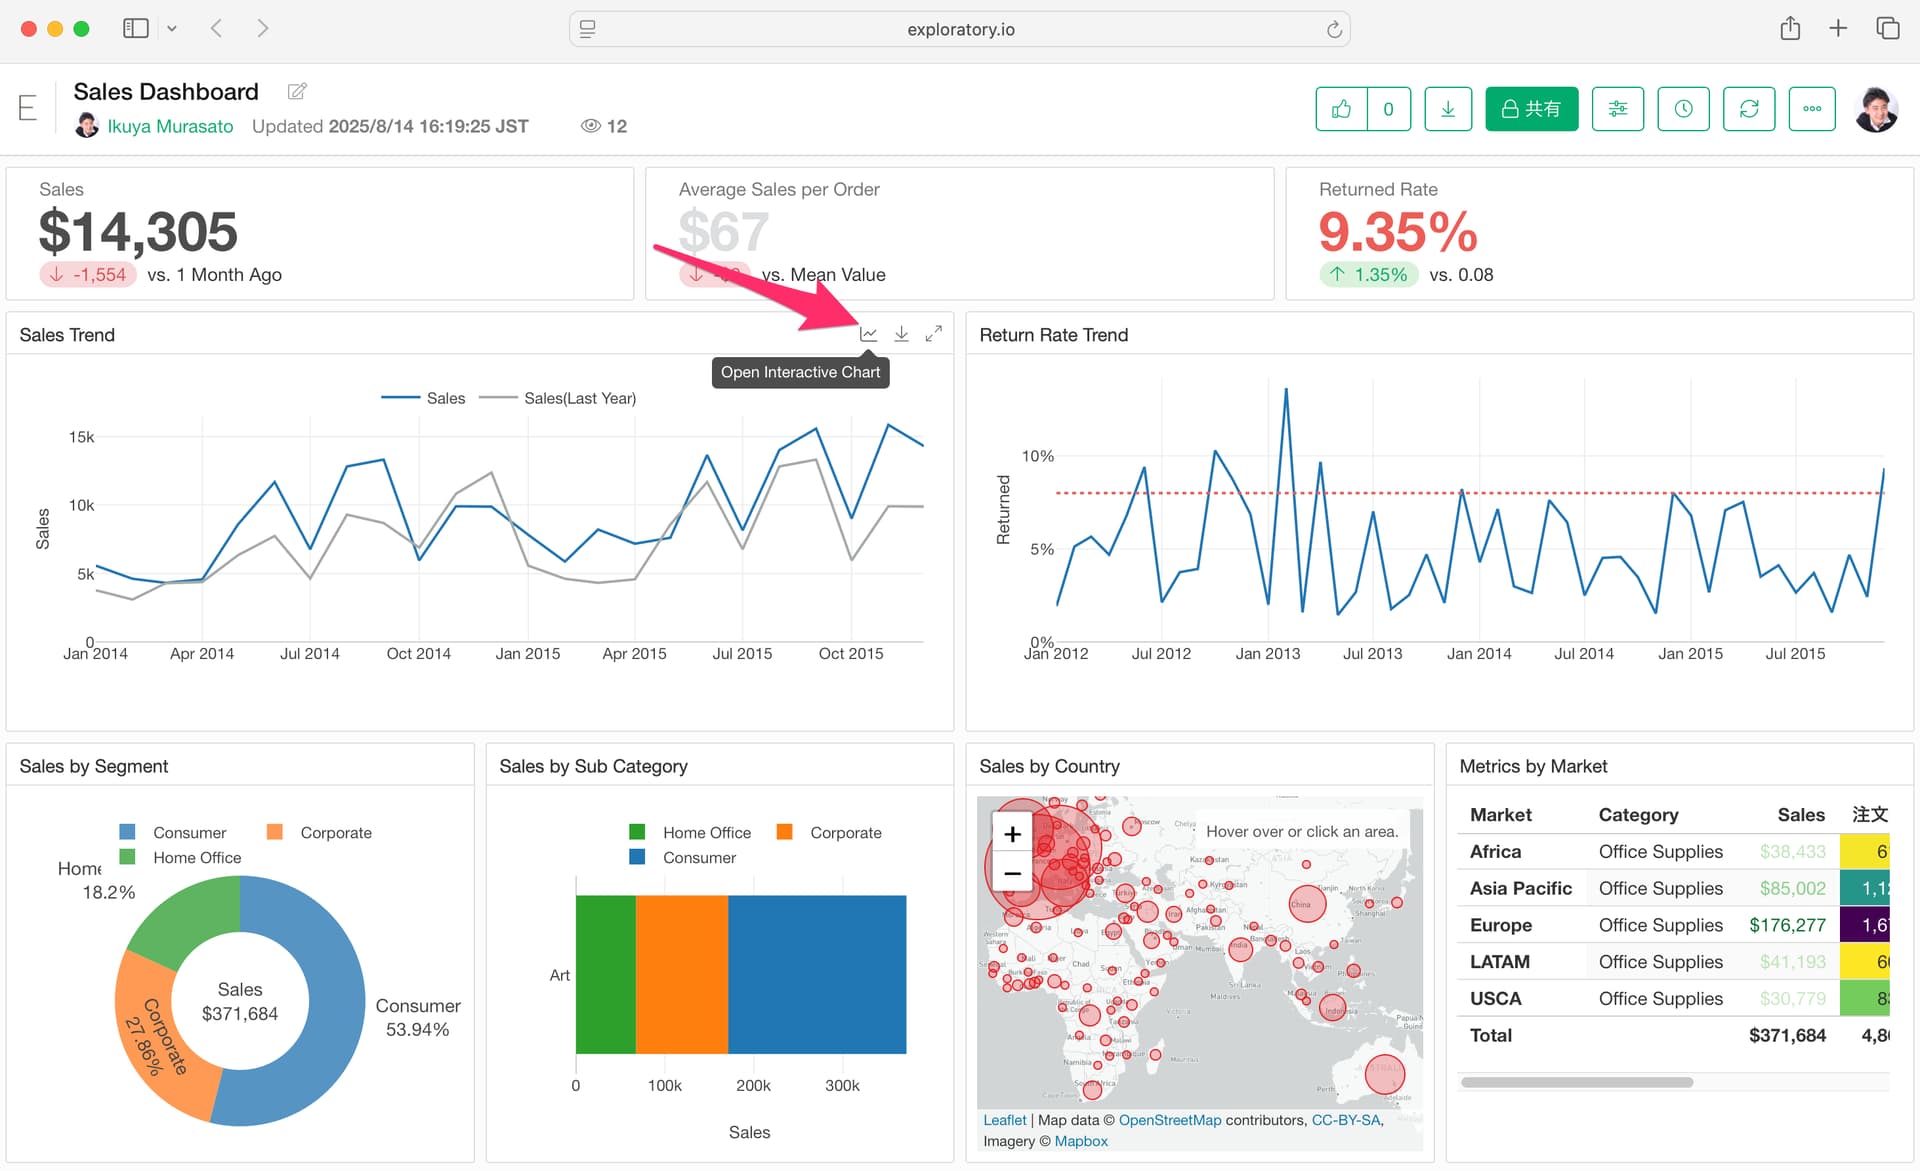
Task: Click the Open Interactive Chart icon
Action: 868,334
